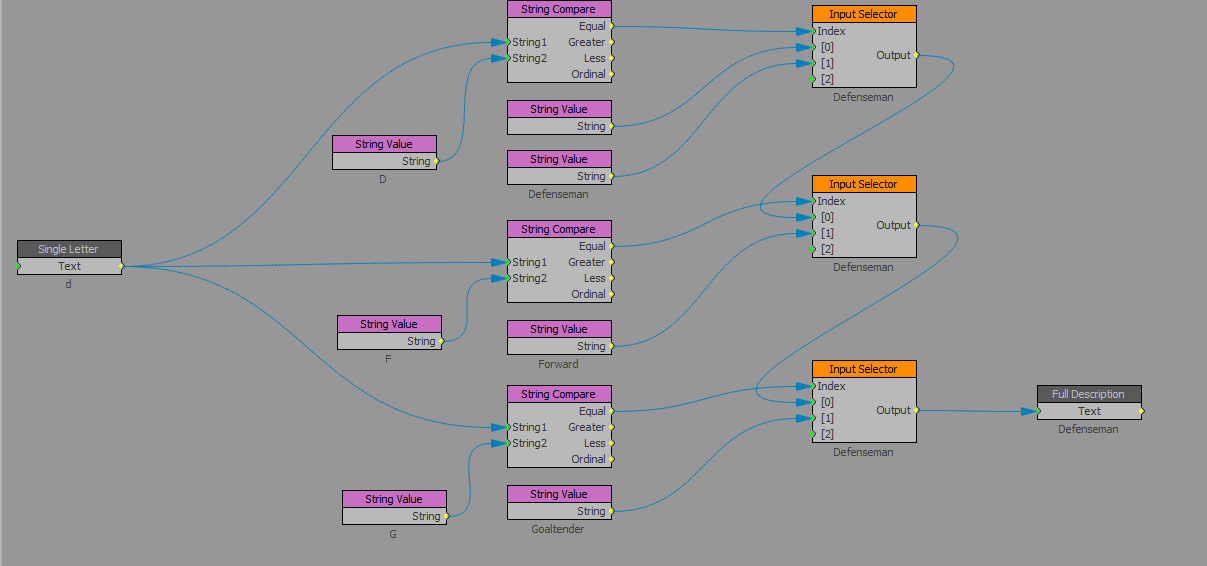This screenshot has height=566, width=1207.
Task: Click the Defenseman caption under its String Value
Action: pyautogui.click(x=558, y=194)
